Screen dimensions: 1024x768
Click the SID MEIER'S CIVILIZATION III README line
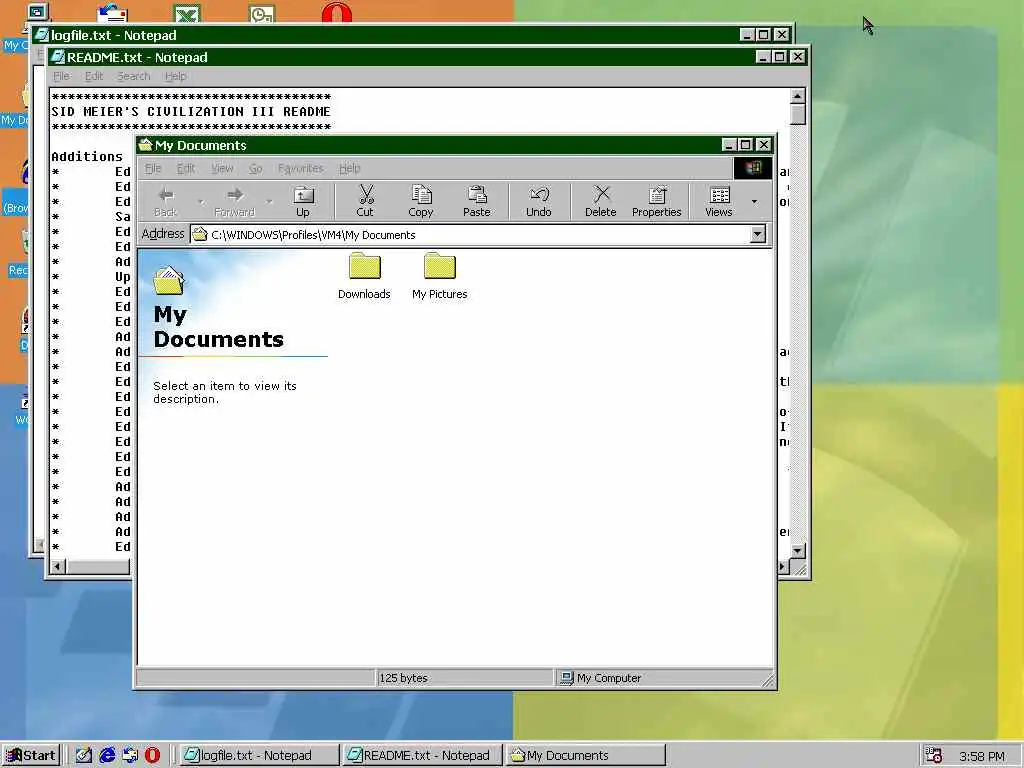(191, 112)
